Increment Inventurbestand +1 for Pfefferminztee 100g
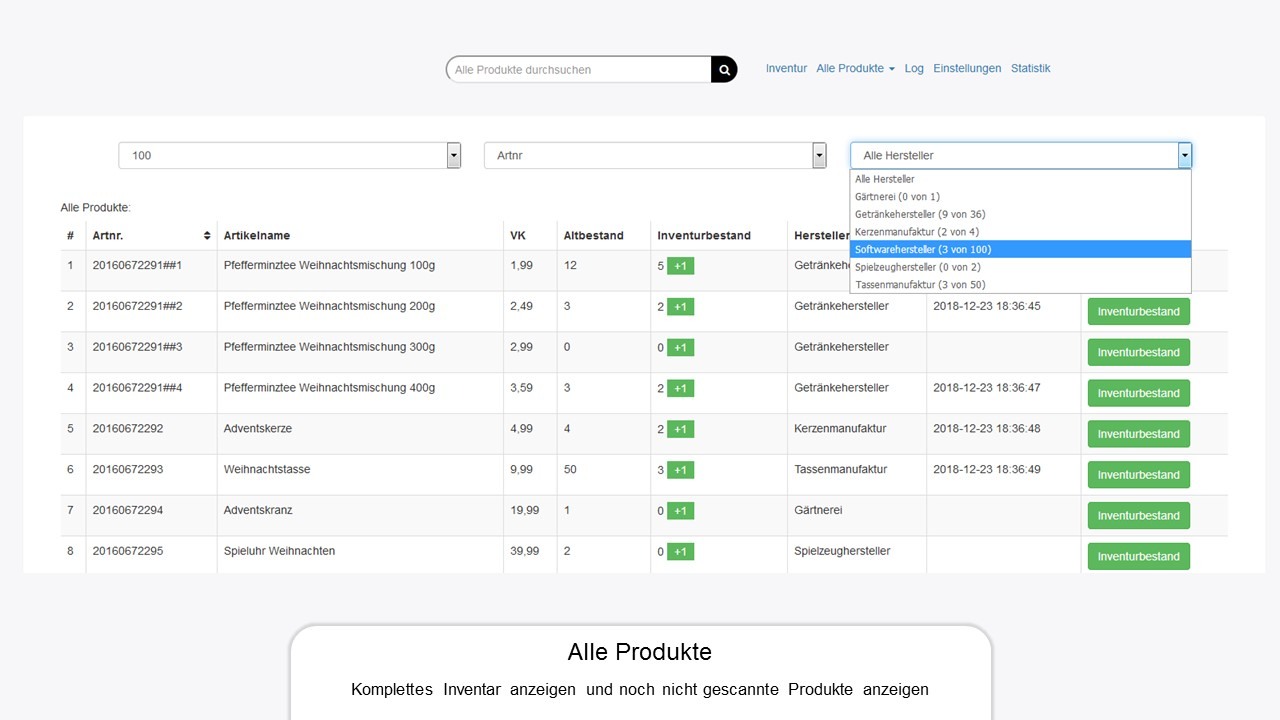The height and width of the screenshot is (720, 1280). tap(680, 266)
